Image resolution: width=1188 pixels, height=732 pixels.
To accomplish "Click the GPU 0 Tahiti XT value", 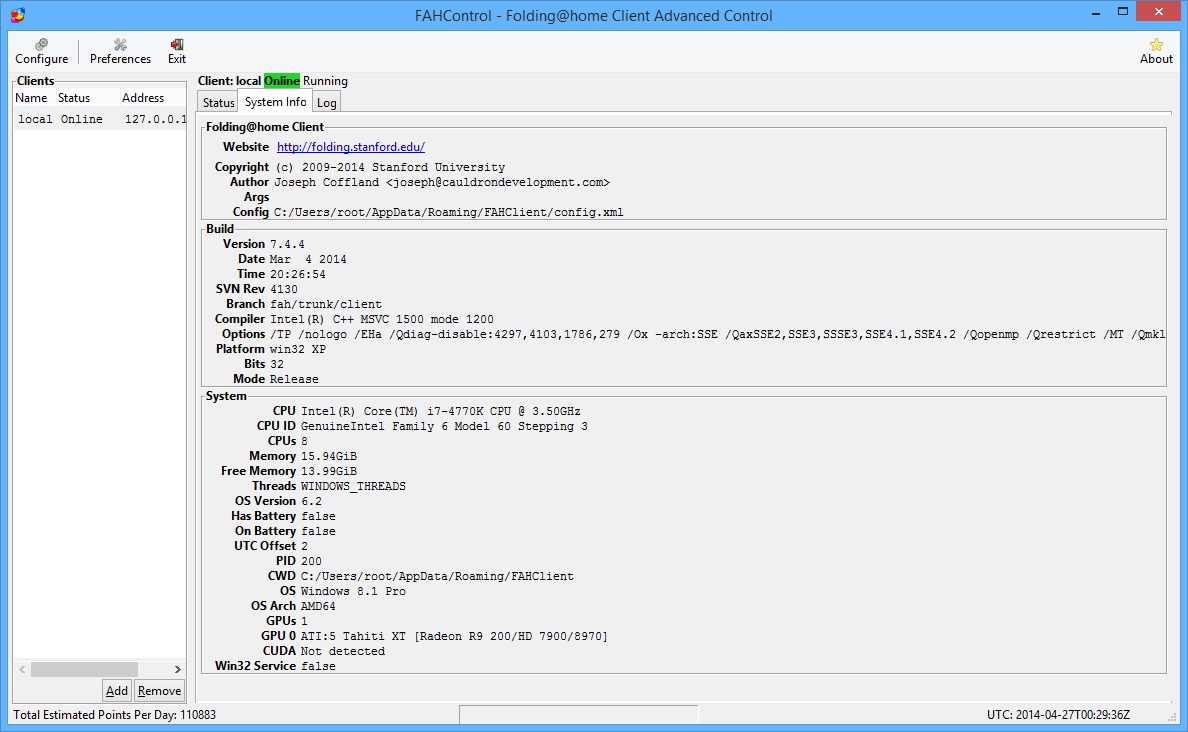I will 455,637.
